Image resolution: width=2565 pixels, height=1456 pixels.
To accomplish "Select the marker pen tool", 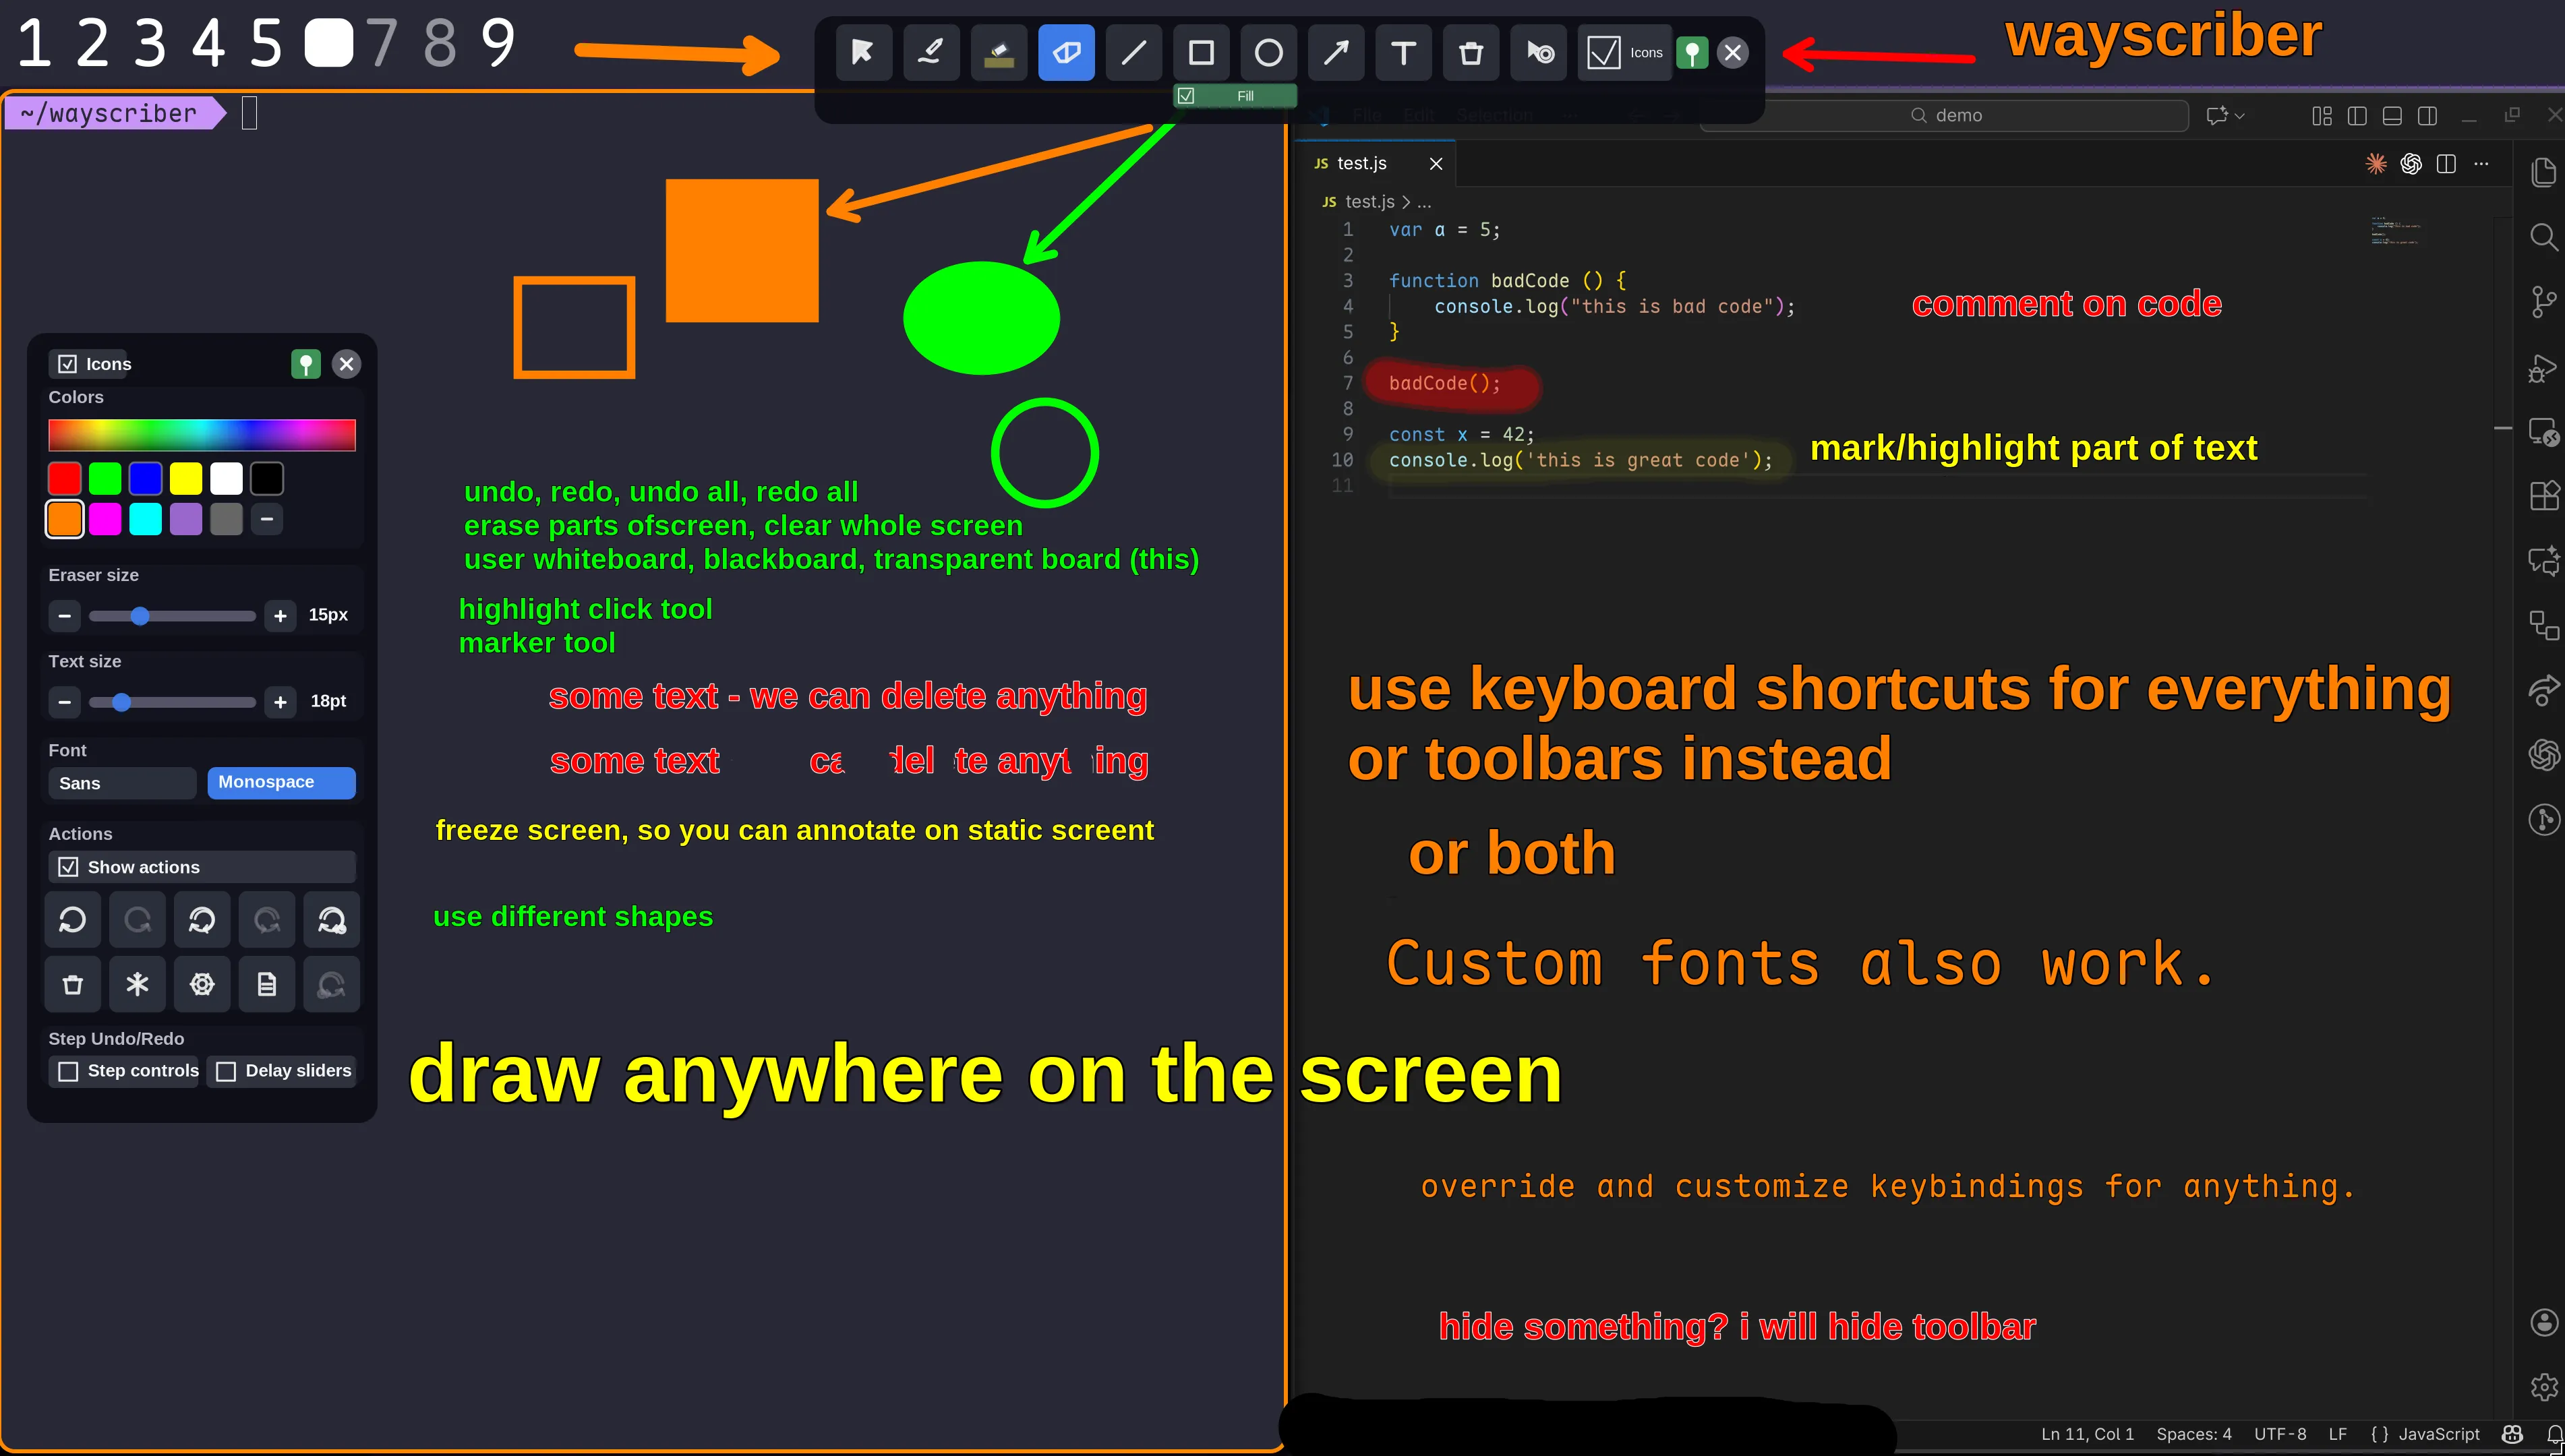I will [930, 52].
